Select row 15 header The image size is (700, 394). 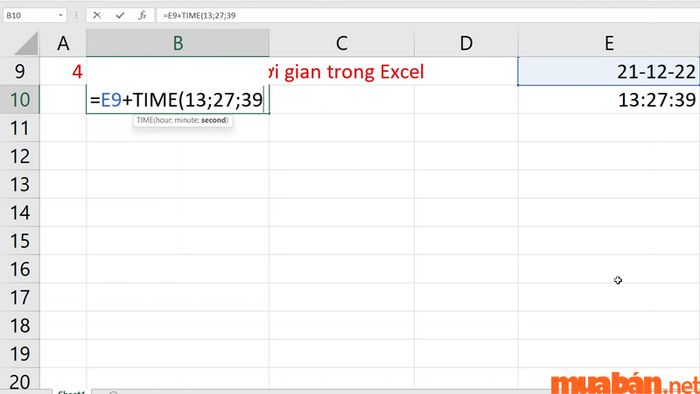(x=20, y=241)
